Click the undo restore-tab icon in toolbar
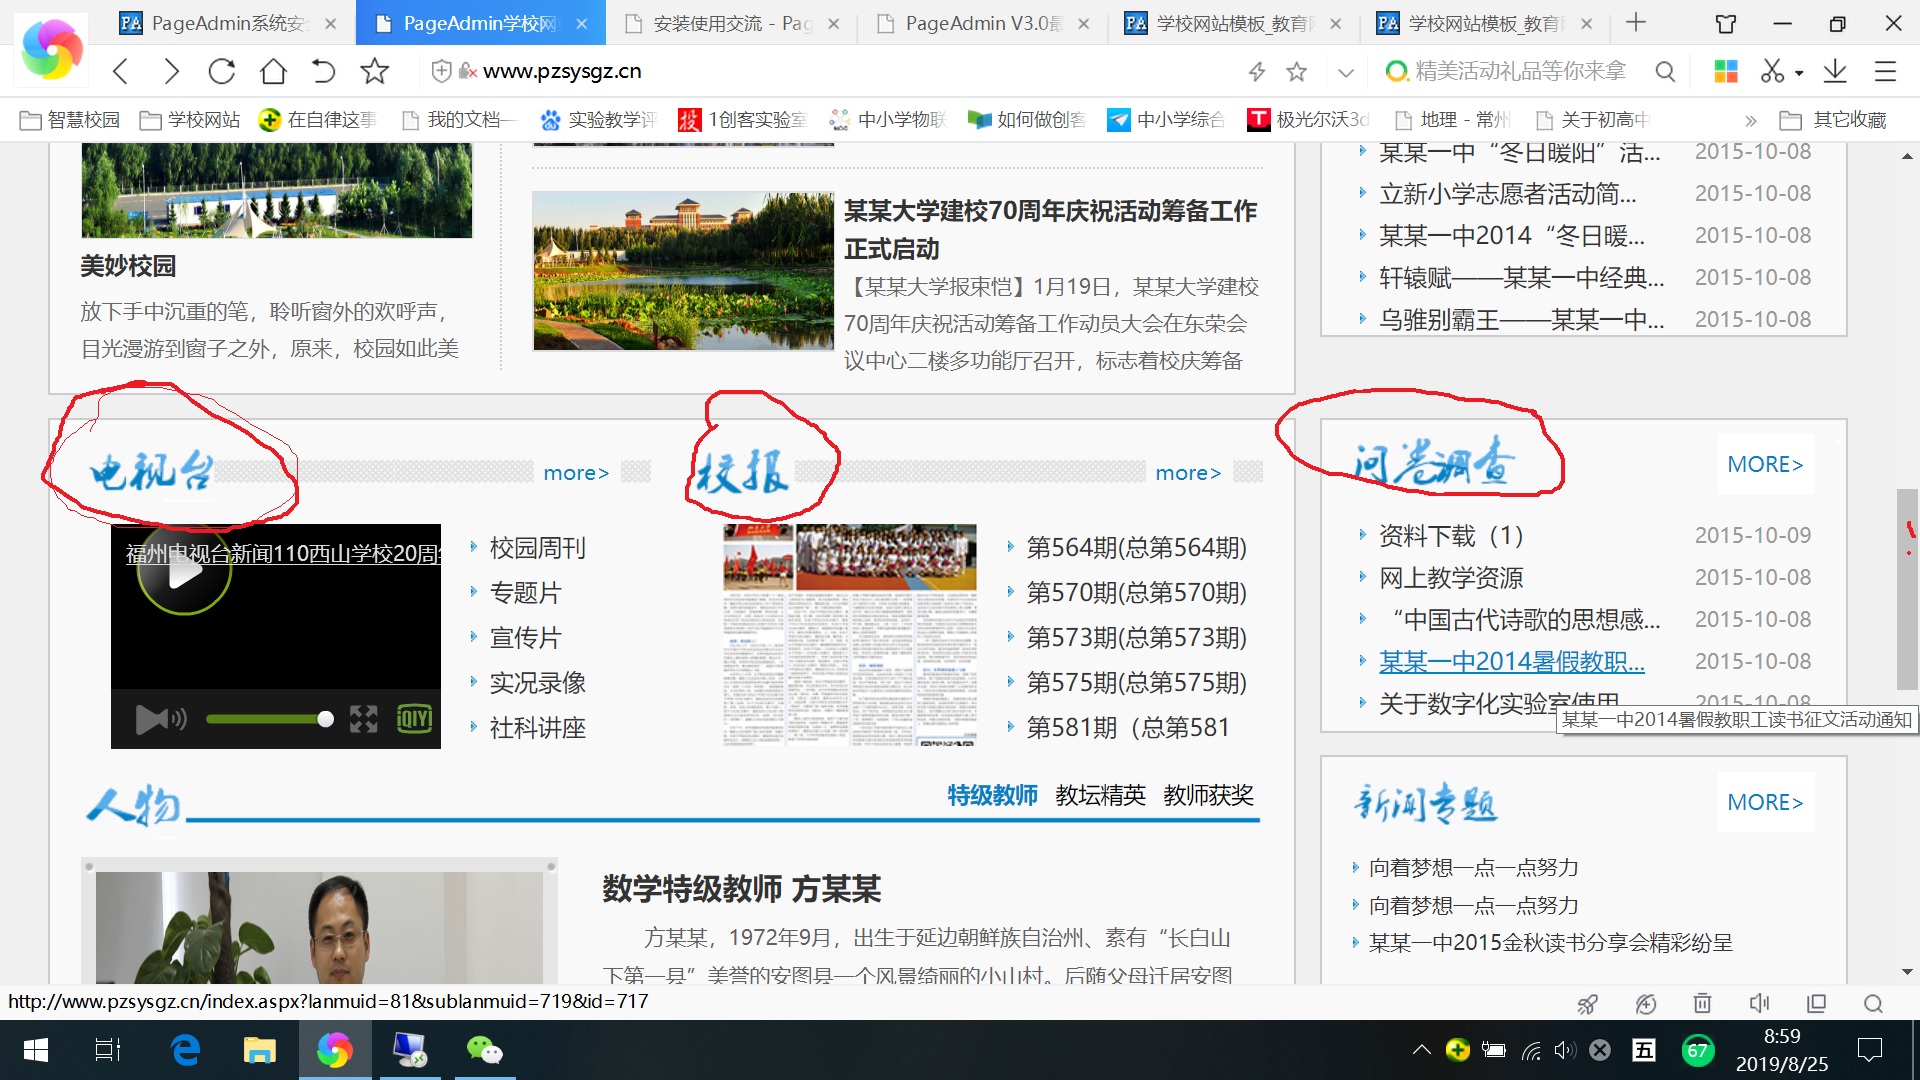1920x1080 pixels. click(x=323, y=71)
